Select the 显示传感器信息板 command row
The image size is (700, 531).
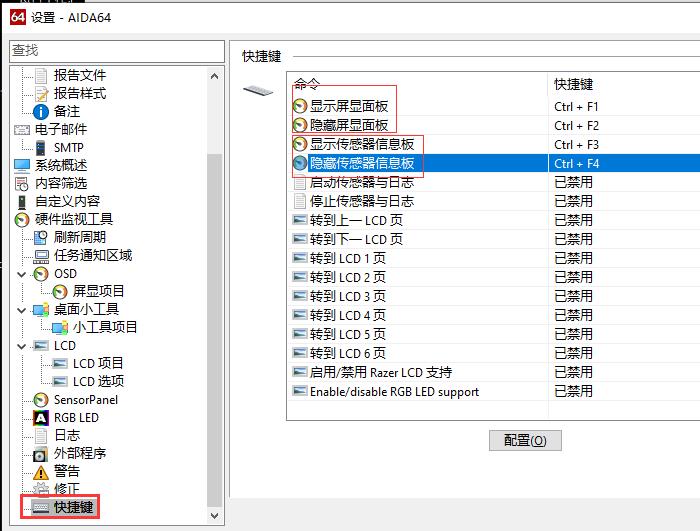tap(493, 145)
